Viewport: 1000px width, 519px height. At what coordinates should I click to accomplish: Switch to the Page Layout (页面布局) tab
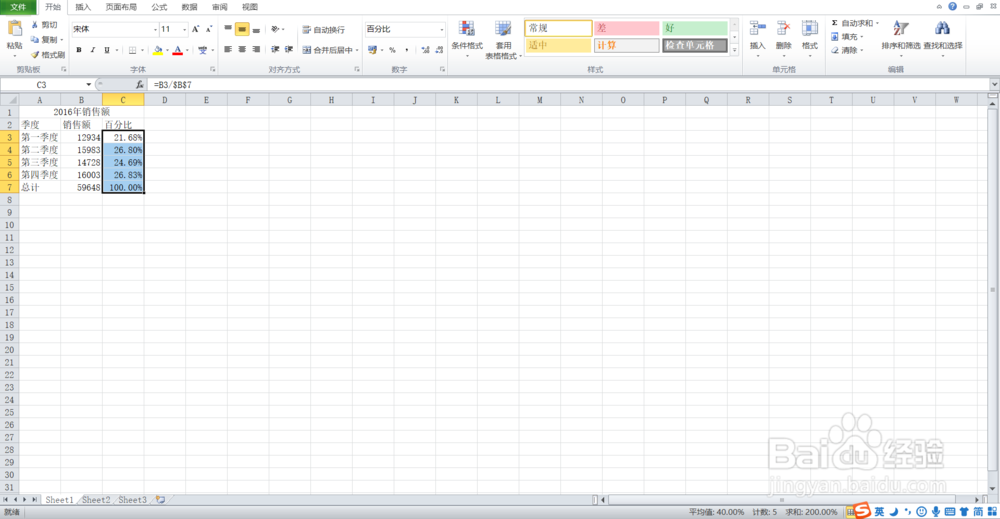pos(121,7)
